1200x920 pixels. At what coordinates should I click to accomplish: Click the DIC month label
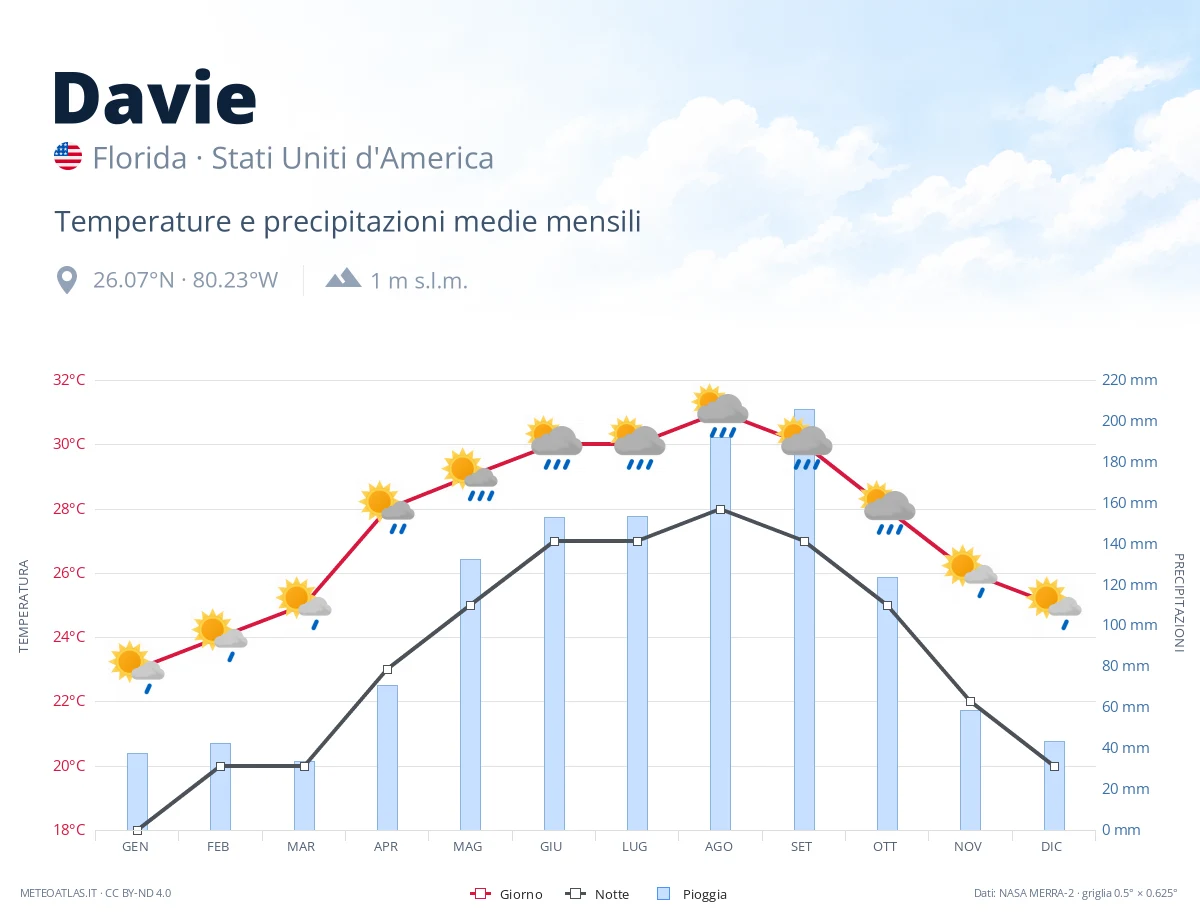coord(1052,847)
